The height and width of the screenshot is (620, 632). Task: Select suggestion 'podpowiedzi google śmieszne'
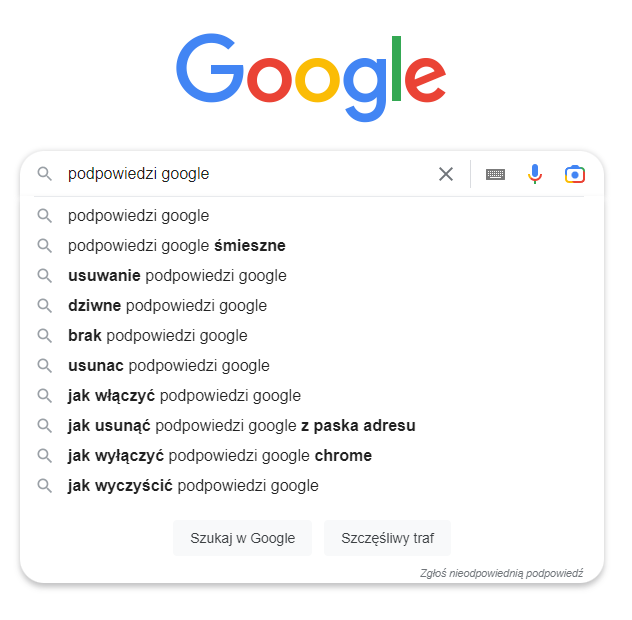177,245
